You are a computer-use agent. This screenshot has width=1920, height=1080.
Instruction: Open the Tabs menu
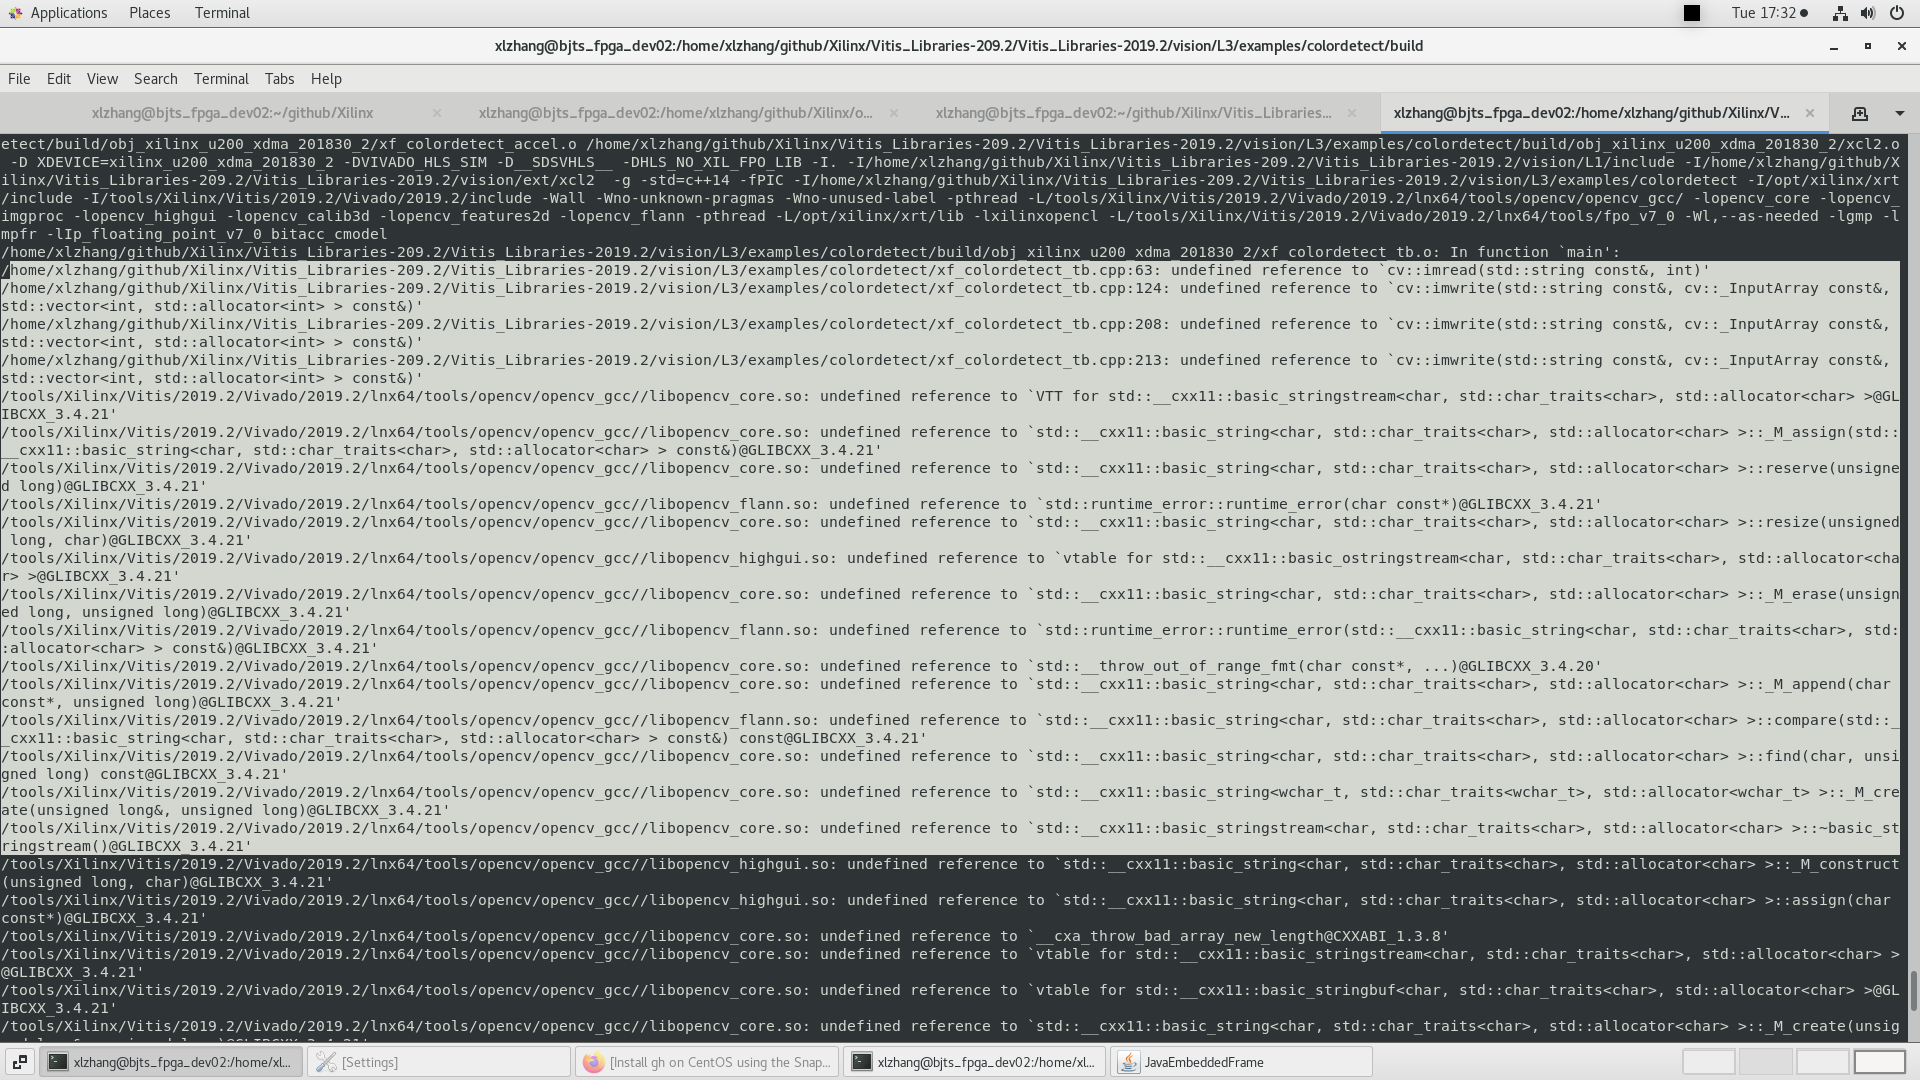tap(278, 78)
